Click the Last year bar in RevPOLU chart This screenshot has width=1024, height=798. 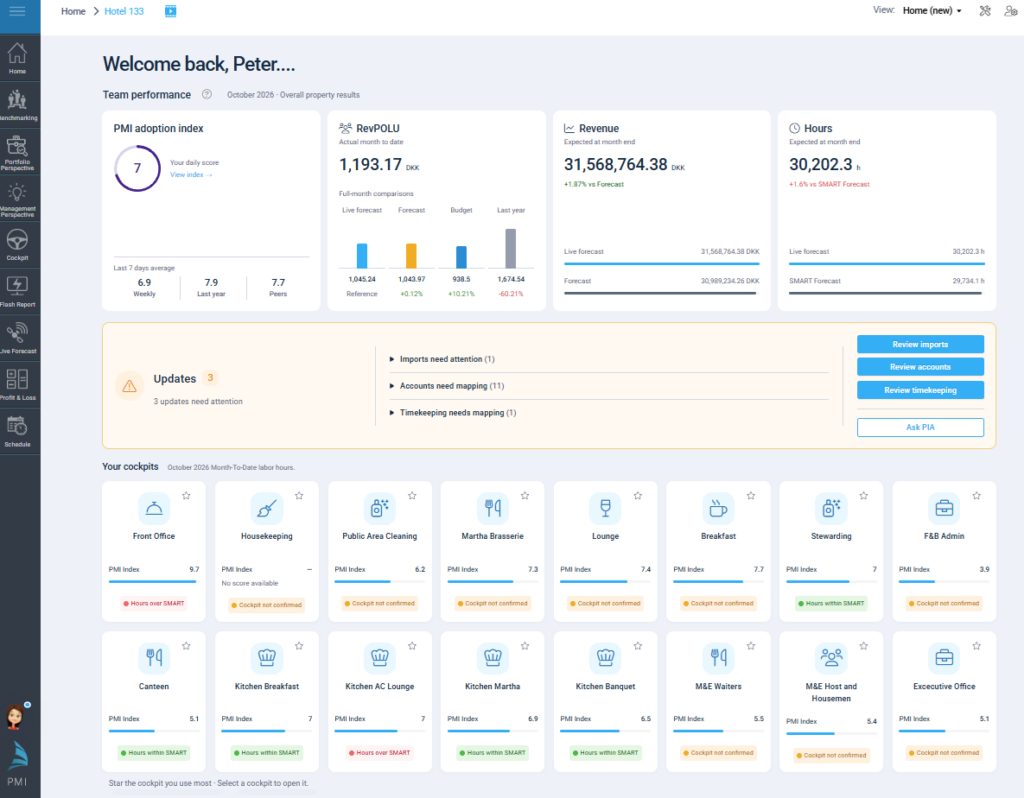(511, 248)
